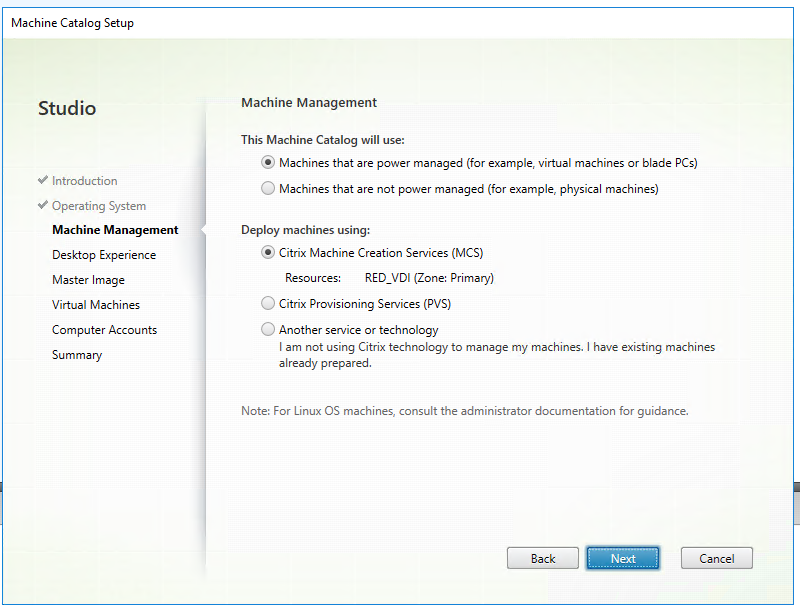Open the Desktop Experience step
This screenshot has height=611, width=800.
click(104, 254)
